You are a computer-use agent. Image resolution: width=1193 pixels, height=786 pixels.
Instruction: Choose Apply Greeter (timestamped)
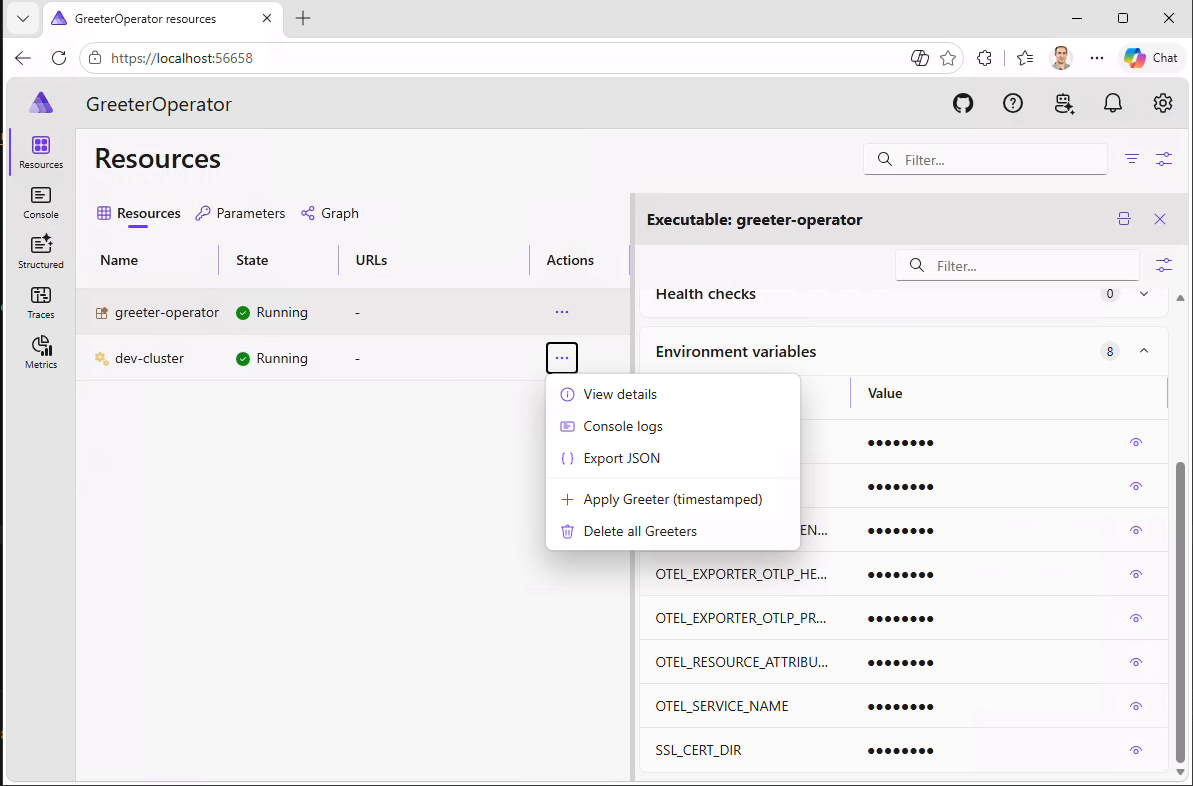tap(673, 499)
